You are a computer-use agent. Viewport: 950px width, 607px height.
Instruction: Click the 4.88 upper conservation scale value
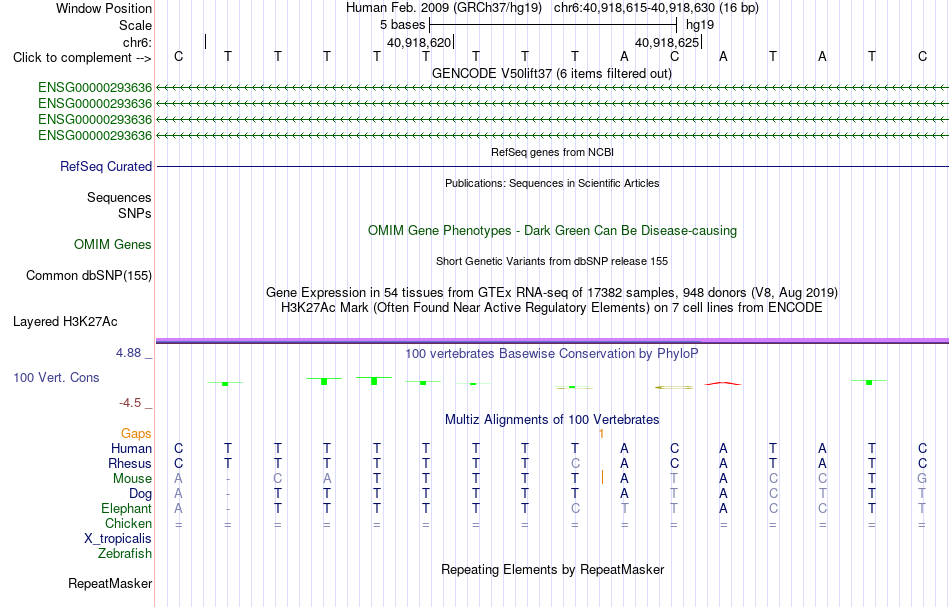[x=128, y=353]
